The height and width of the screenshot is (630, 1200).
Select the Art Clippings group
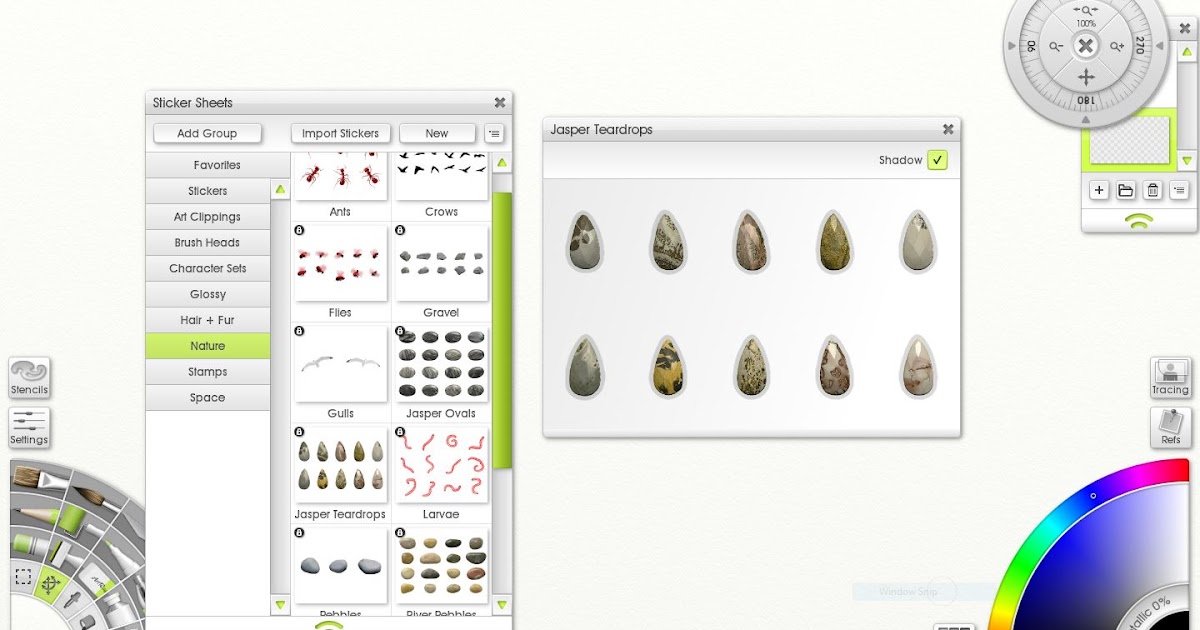point(208,217)
